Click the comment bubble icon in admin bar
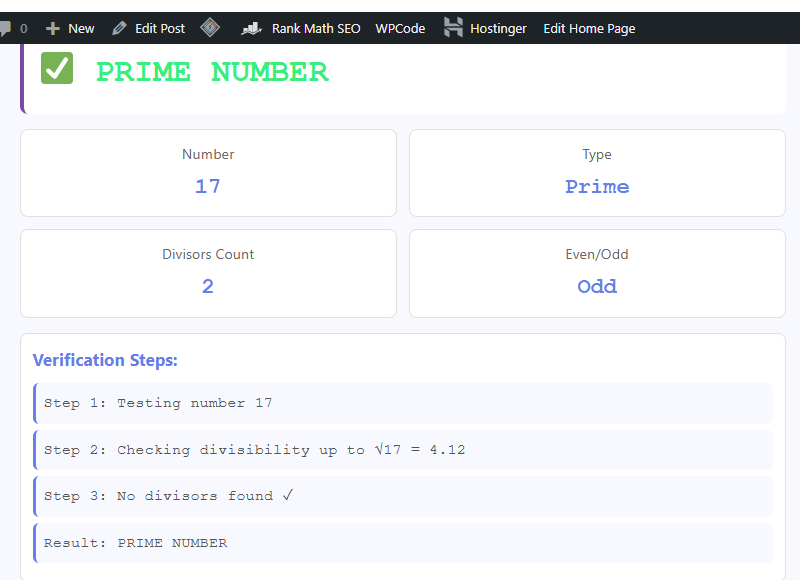 8,28
